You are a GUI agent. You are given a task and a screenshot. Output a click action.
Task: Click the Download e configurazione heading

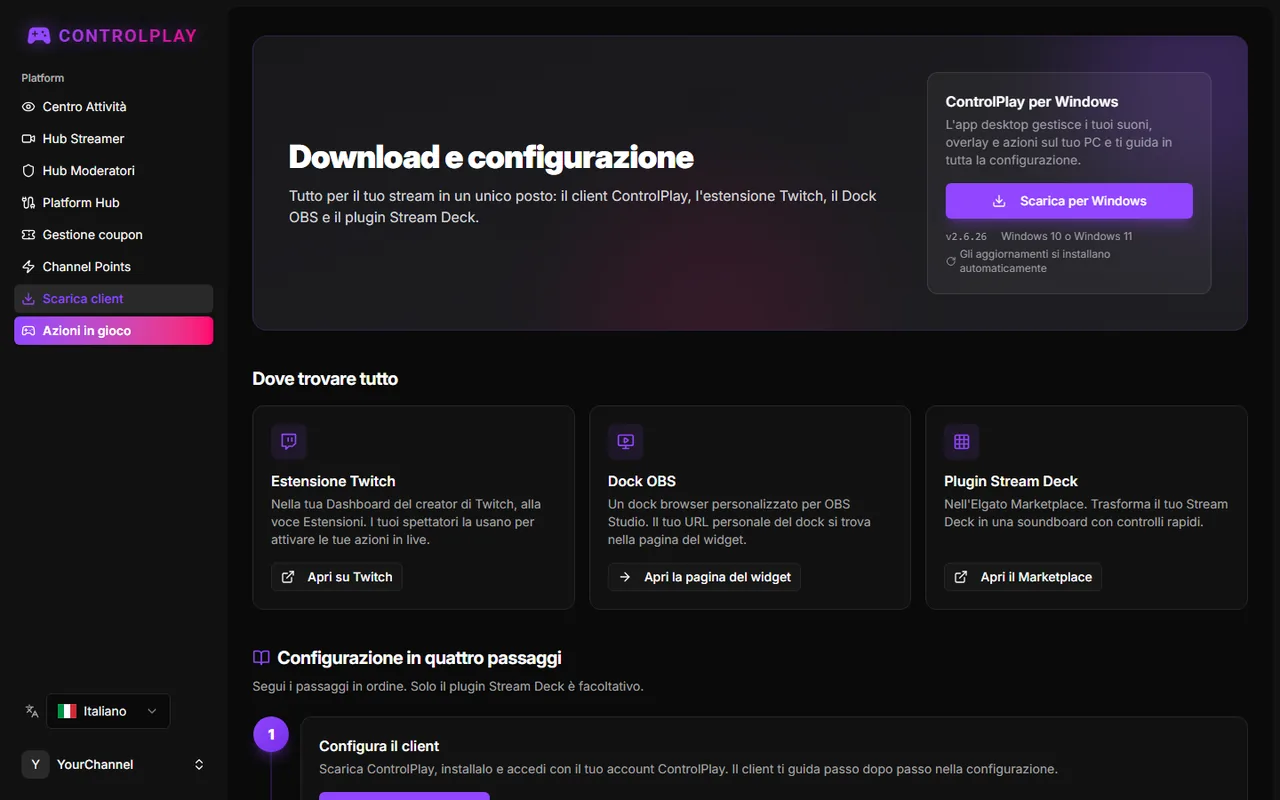(x=491, y=157)
